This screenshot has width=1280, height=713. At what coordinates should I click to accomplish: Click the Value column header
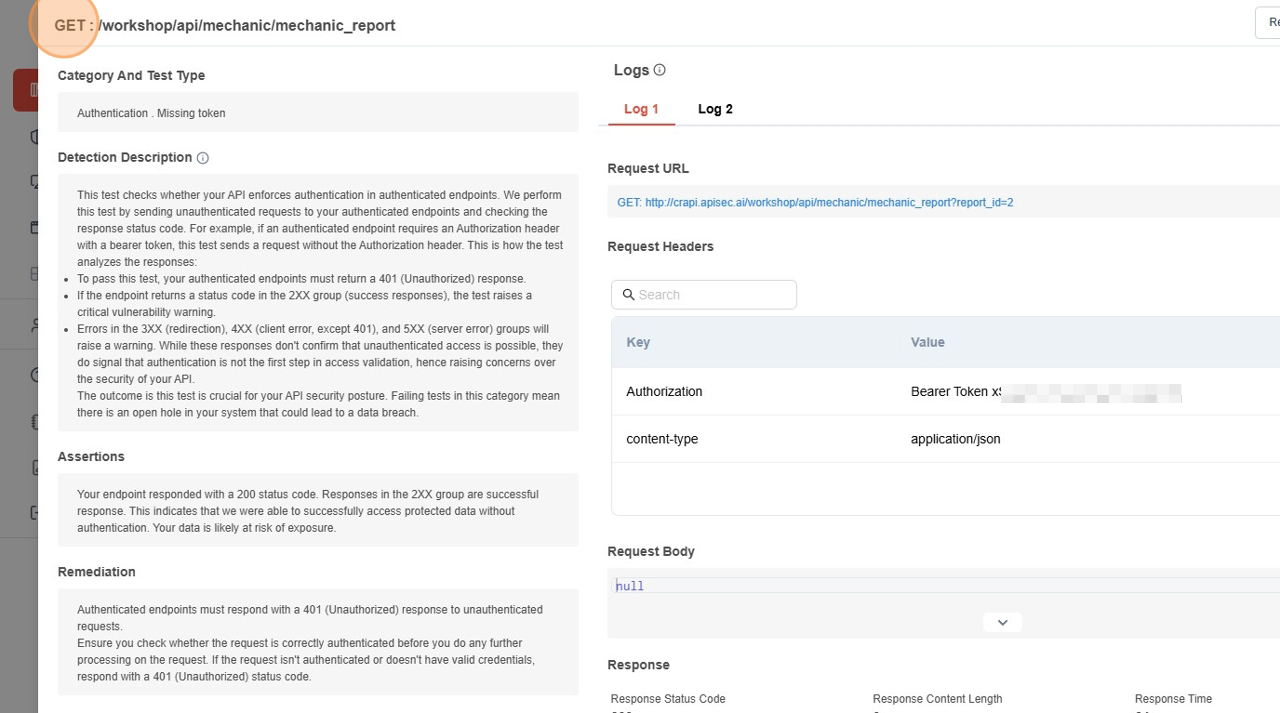coord(927,342)
